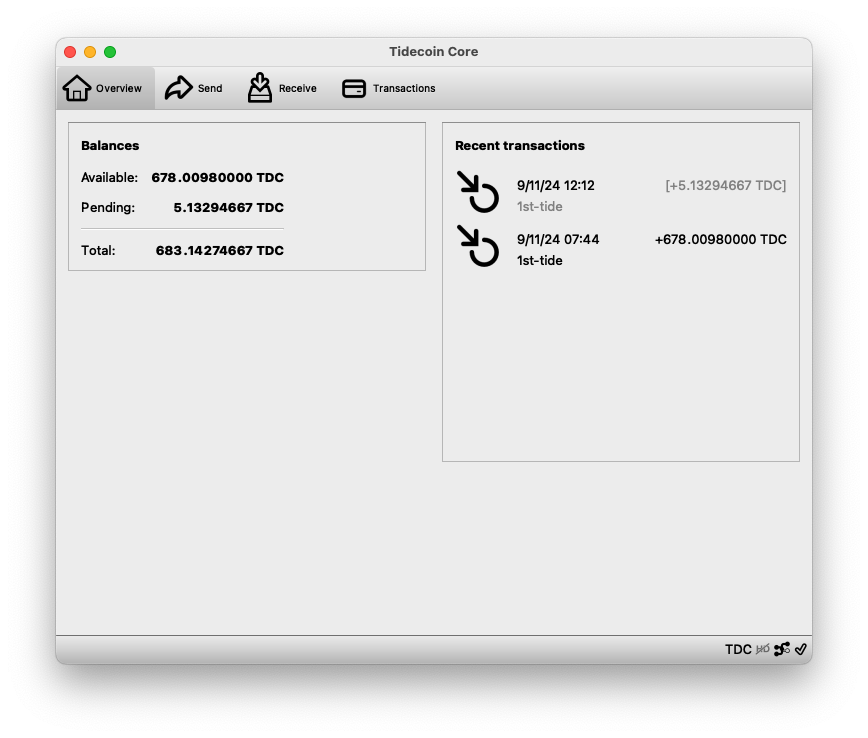Screen dimensions: 868x738
Task: Click the Available balance amount
Action: coord(217,177)
